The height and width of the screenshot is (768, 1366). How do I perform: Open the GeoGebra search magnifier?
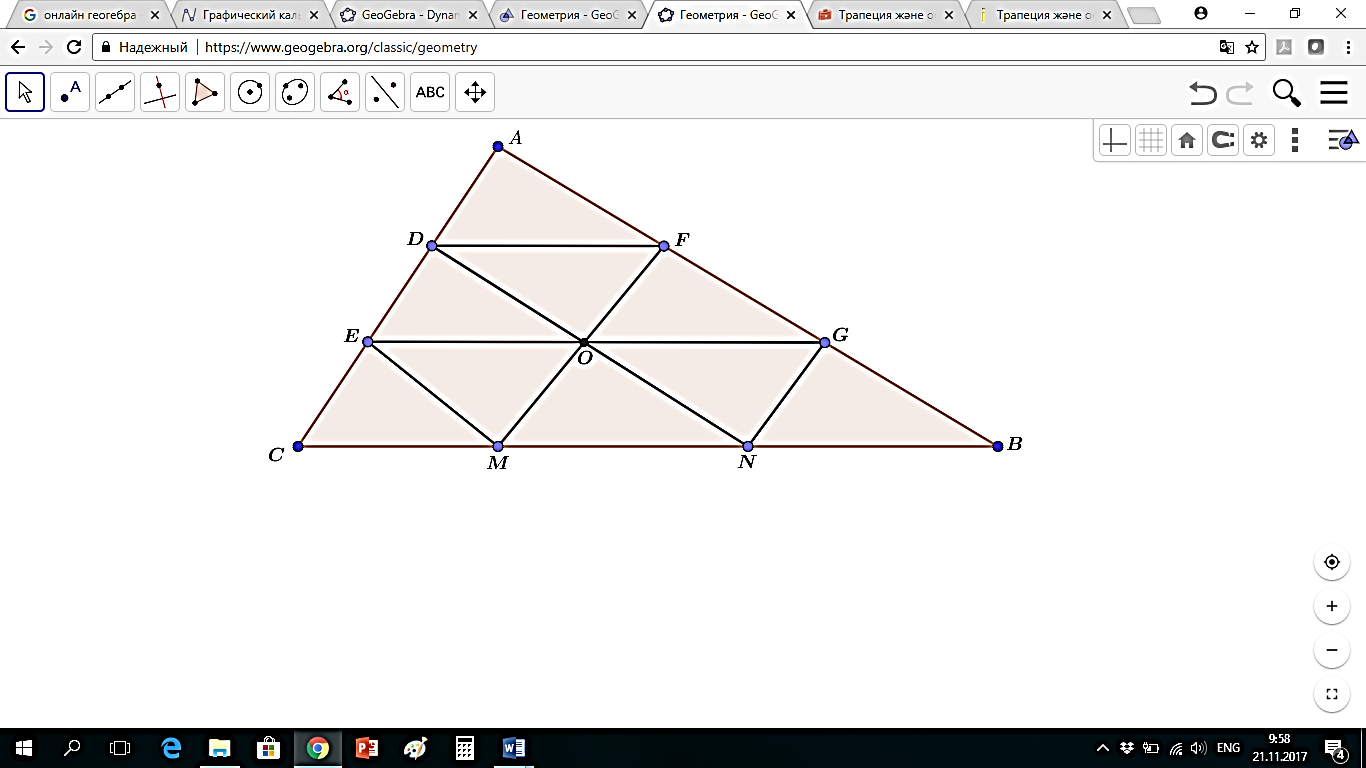pyautogui.click(x=1287, y=93)
